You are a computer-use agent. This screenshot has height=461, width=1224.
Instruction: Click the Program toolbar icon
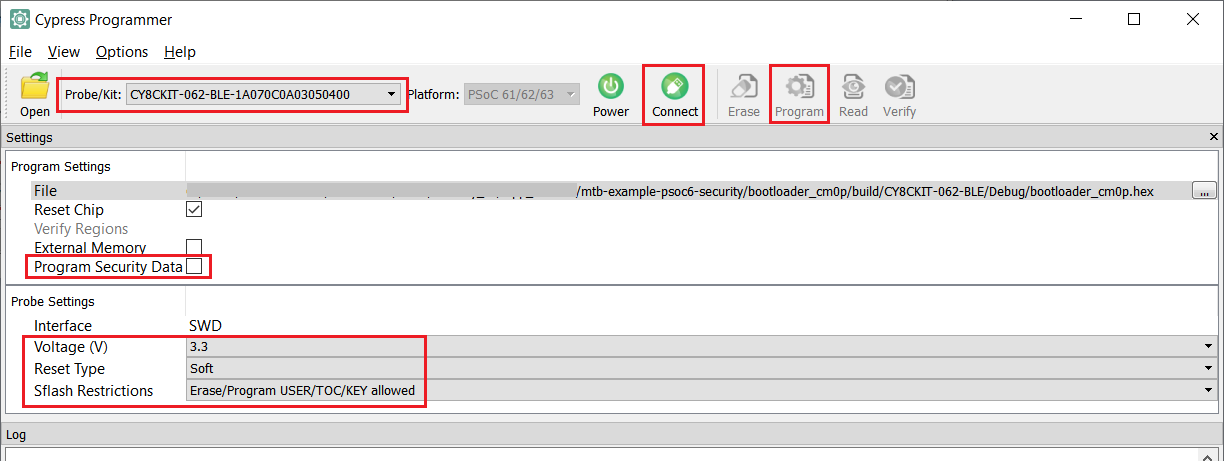click(799, 86)
